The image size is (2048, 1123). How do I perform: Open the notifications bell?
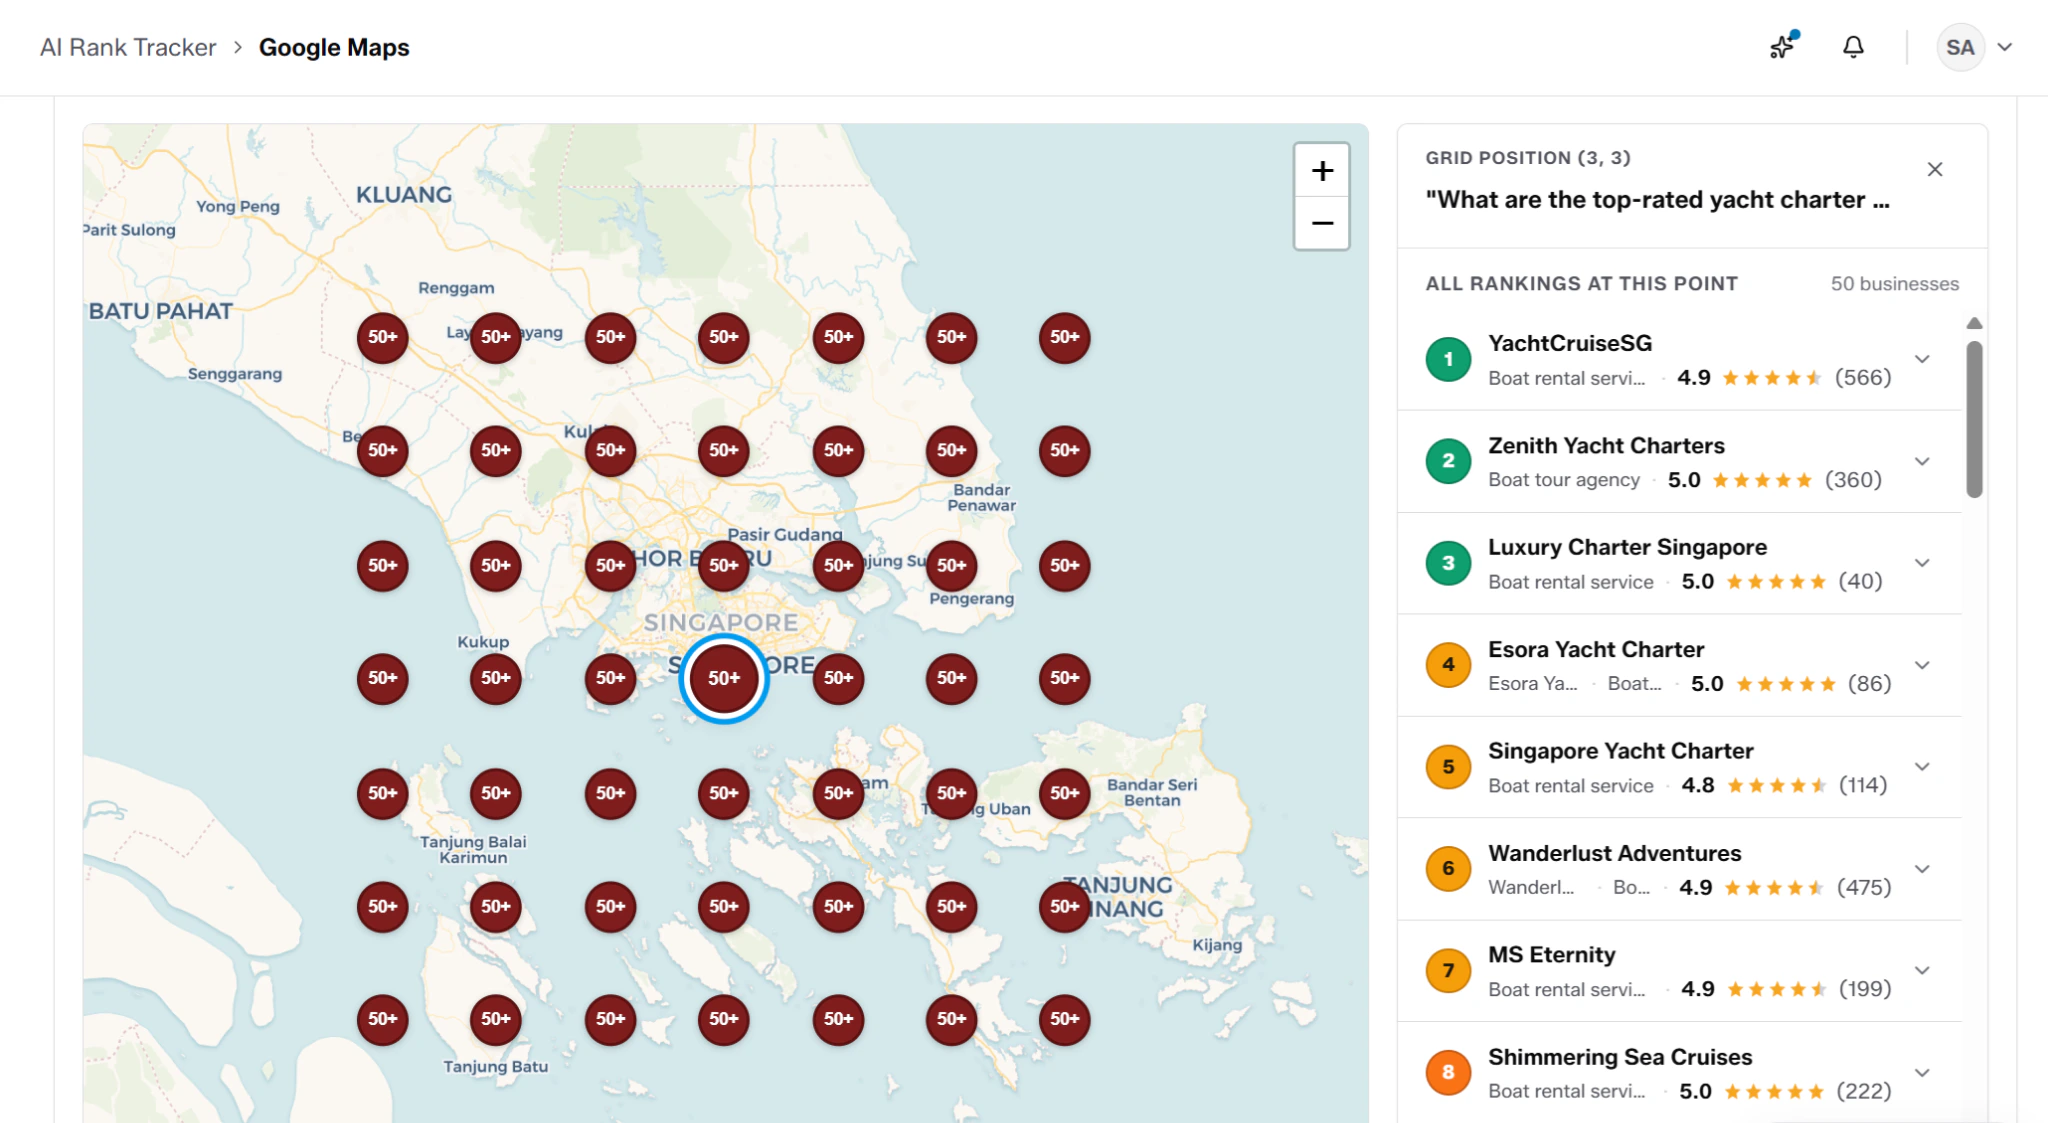coord(1853,47)
